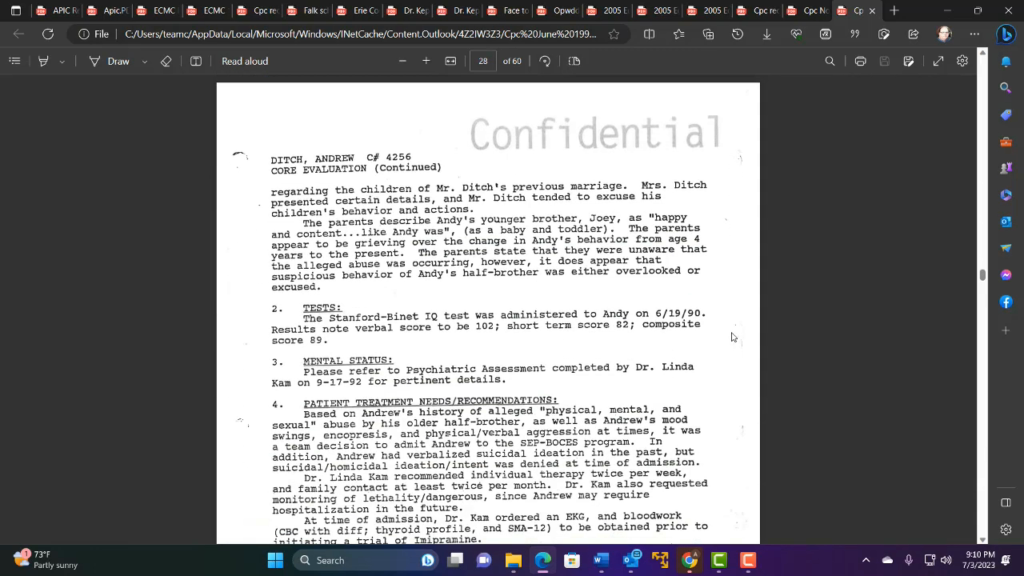The width and height of the screenshot is (1024, 576).
Task: Open Windows Start menu
Action: tap(275, 560)
